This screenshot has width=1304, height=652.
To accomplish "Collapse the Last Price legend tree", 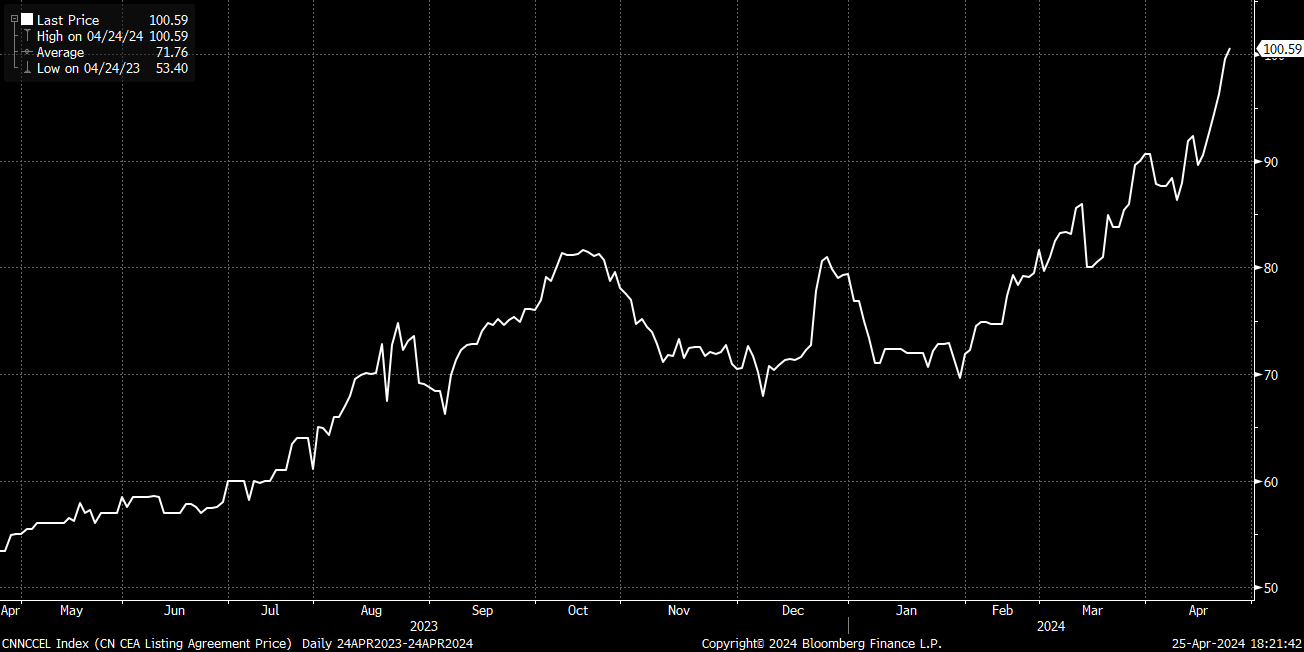I will click(14, 20).
